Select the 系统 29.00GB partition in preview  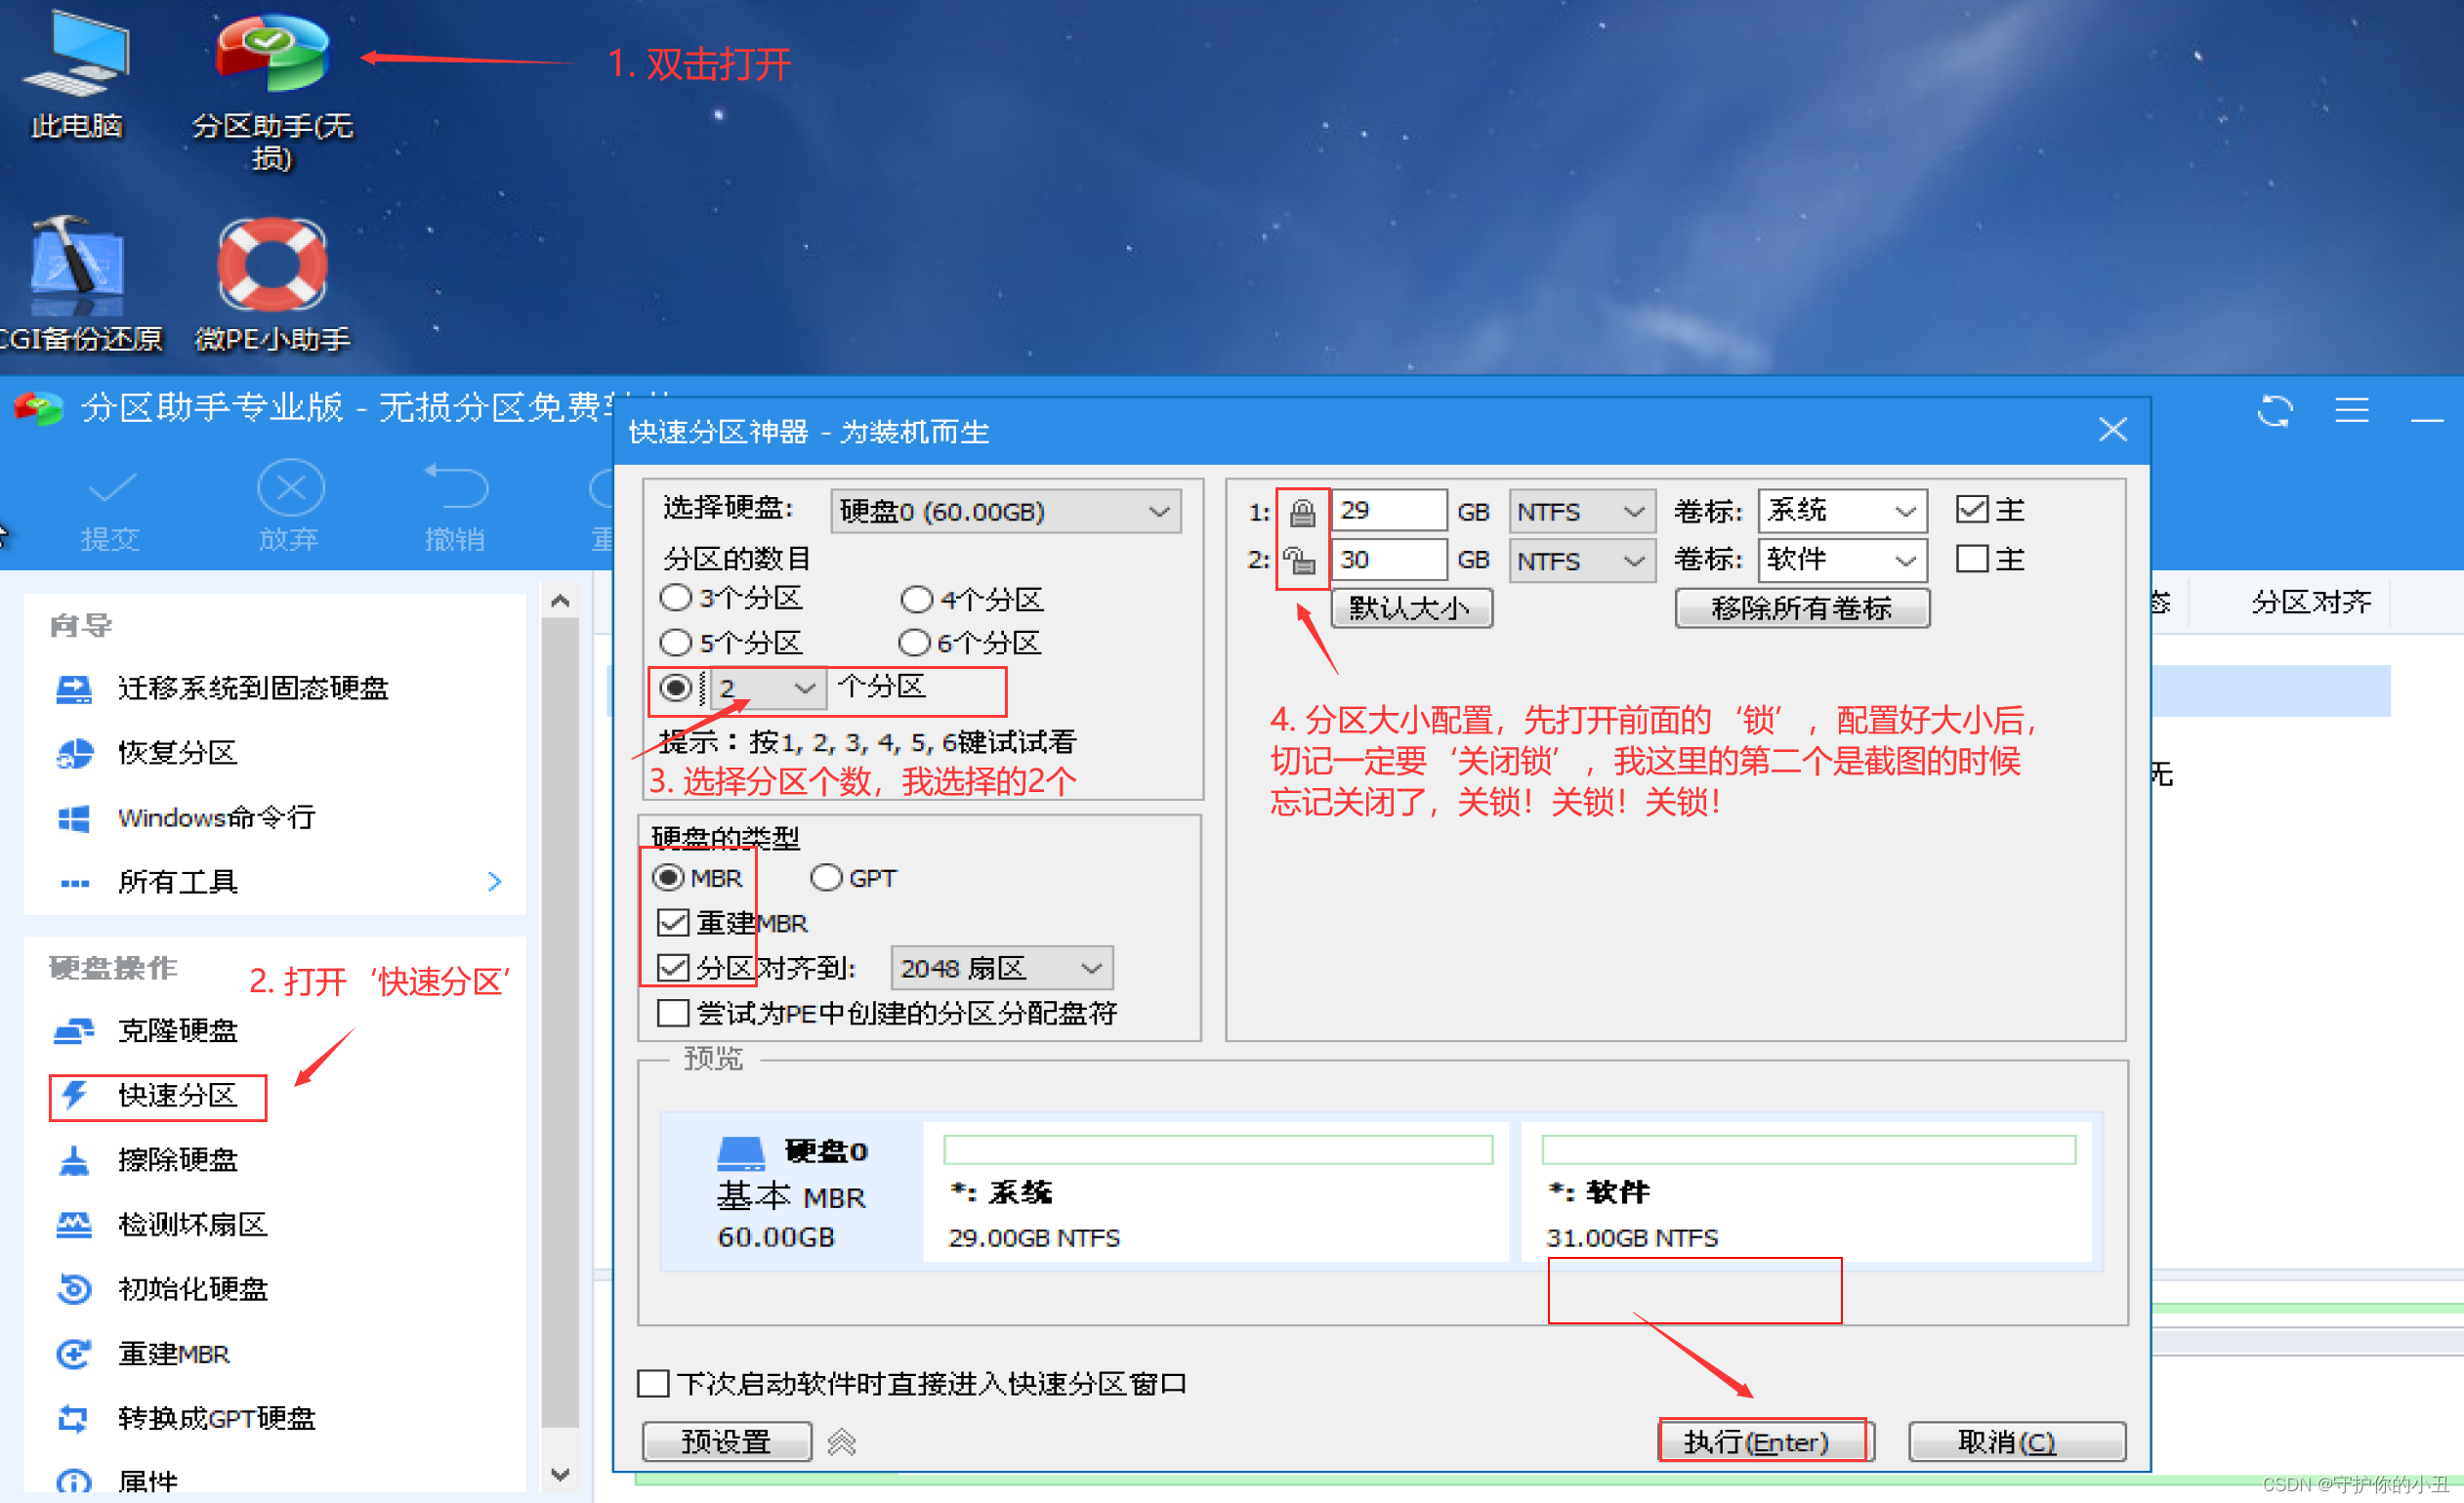[x=1216, y=1190]
